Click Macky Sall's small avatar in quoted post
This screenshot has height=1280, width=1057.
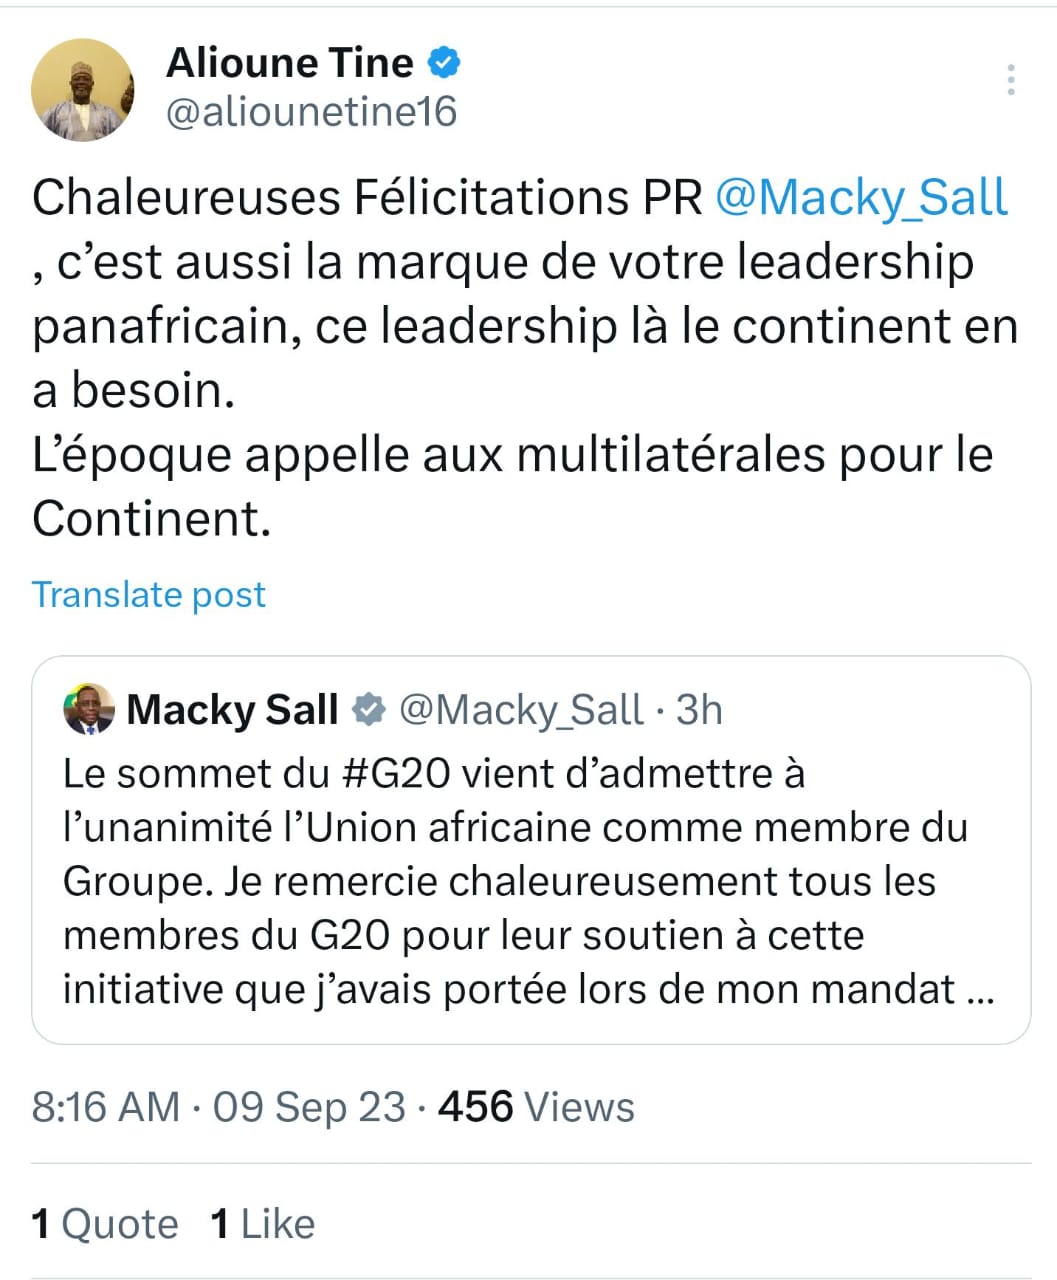click(88, 710)
